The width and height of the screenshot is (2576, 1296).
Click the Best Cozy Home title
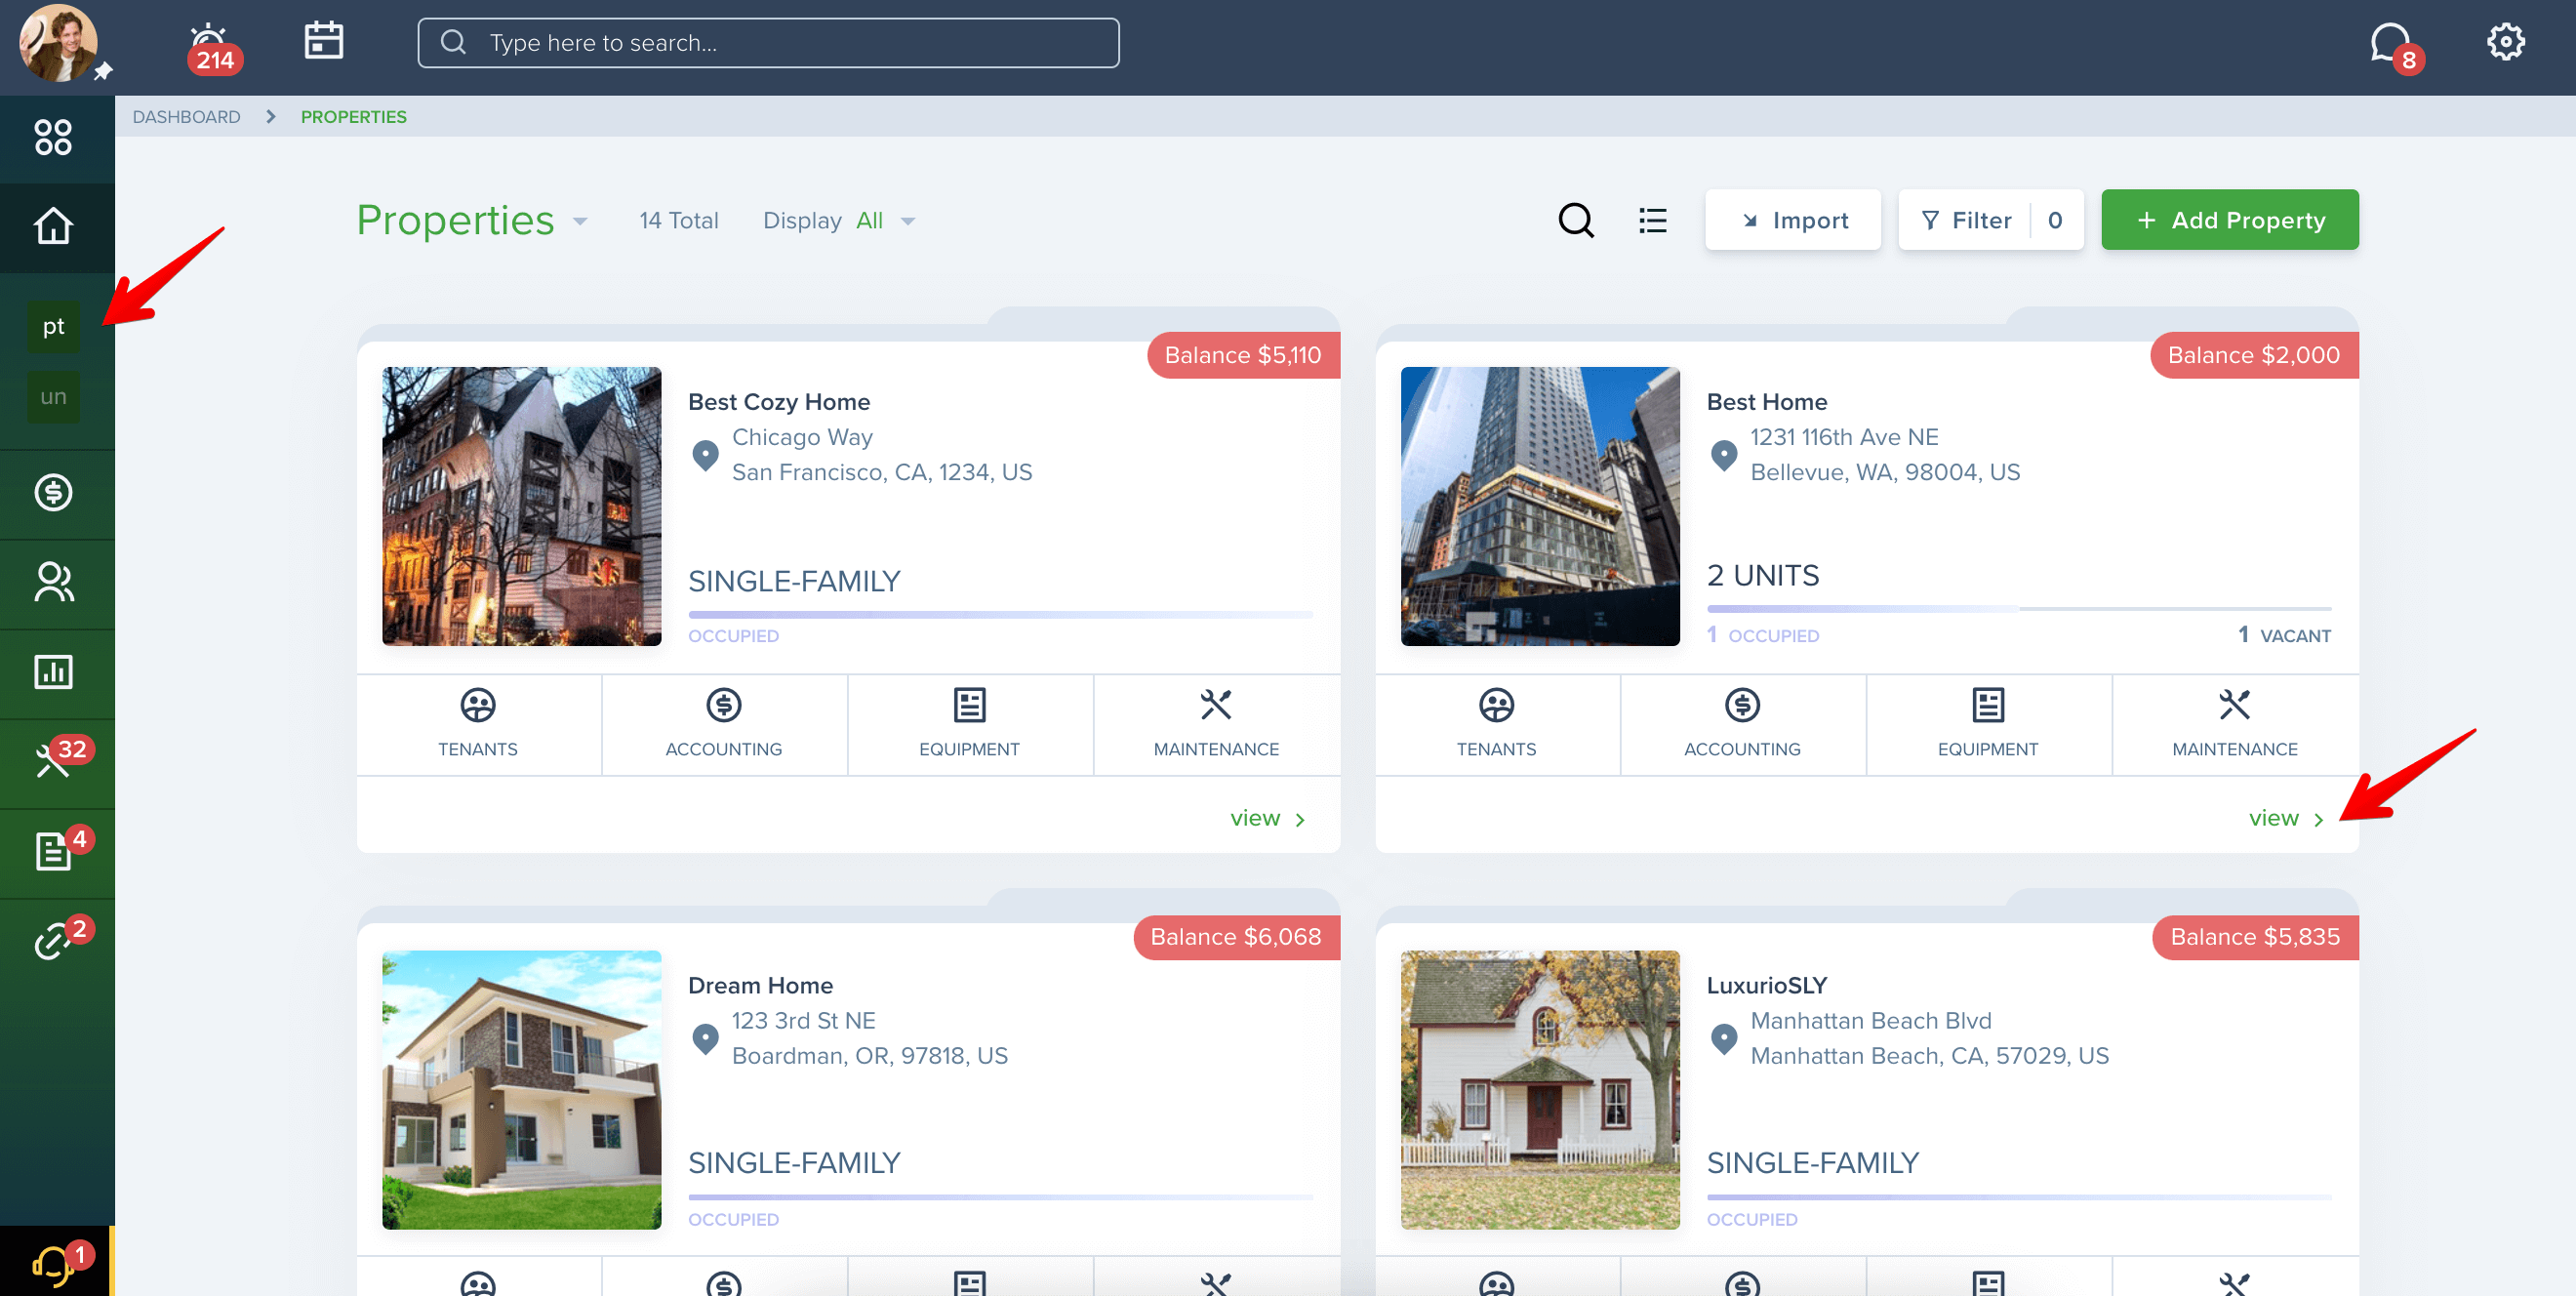pyautogui.click(x=779, y=402)
